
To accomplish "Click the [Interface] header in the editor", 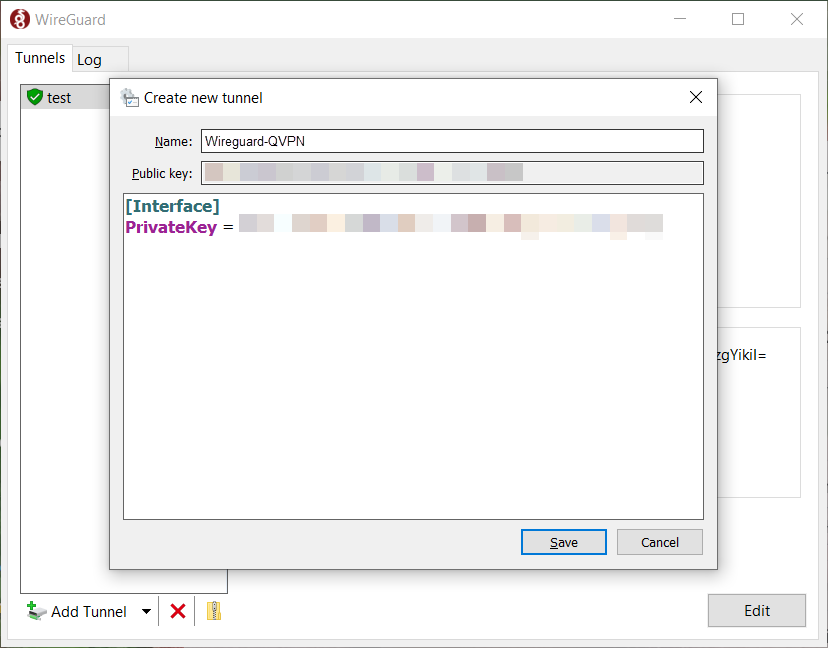I will tap(173, 206).
